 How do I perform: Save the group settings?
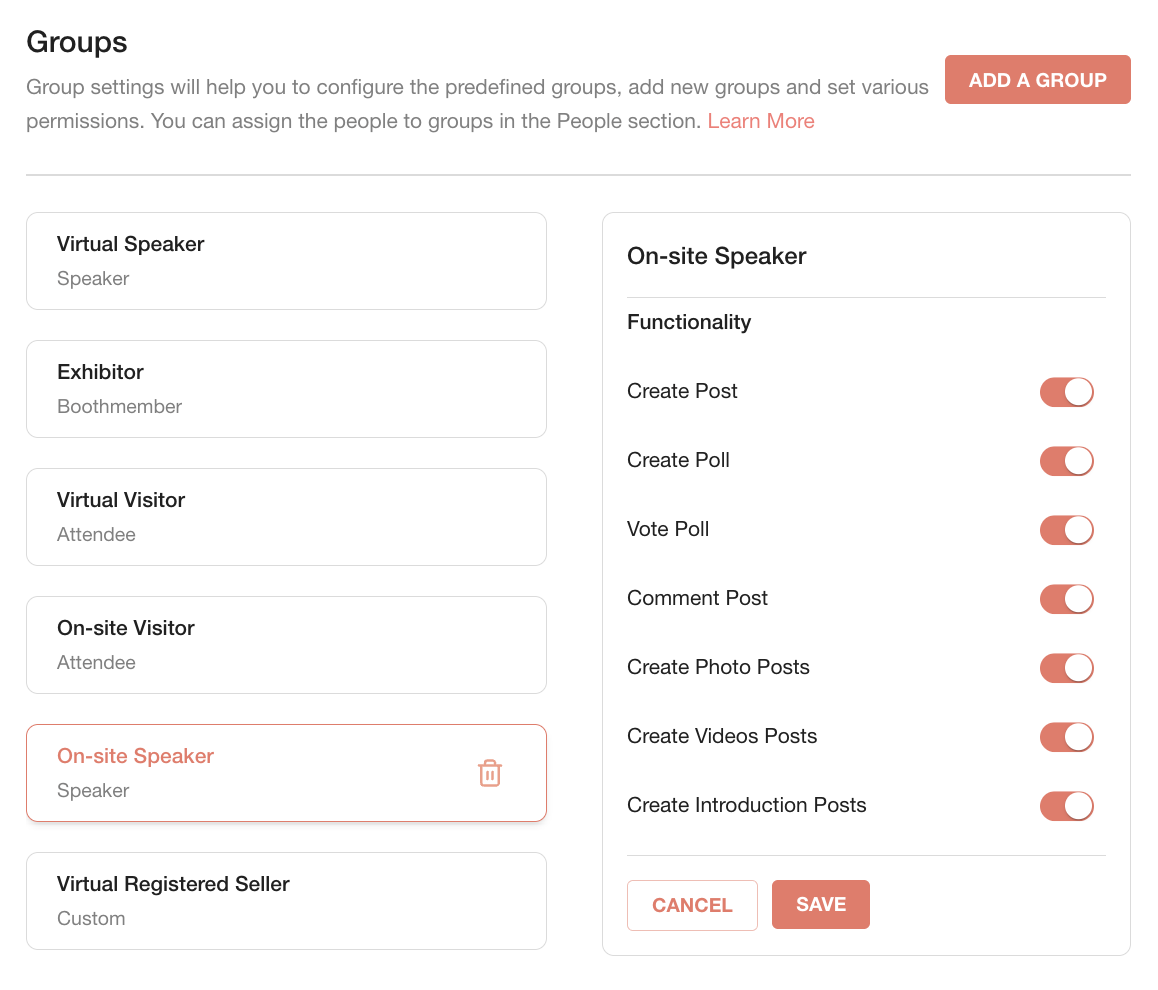pyautogui.click(x=820, y=904)
